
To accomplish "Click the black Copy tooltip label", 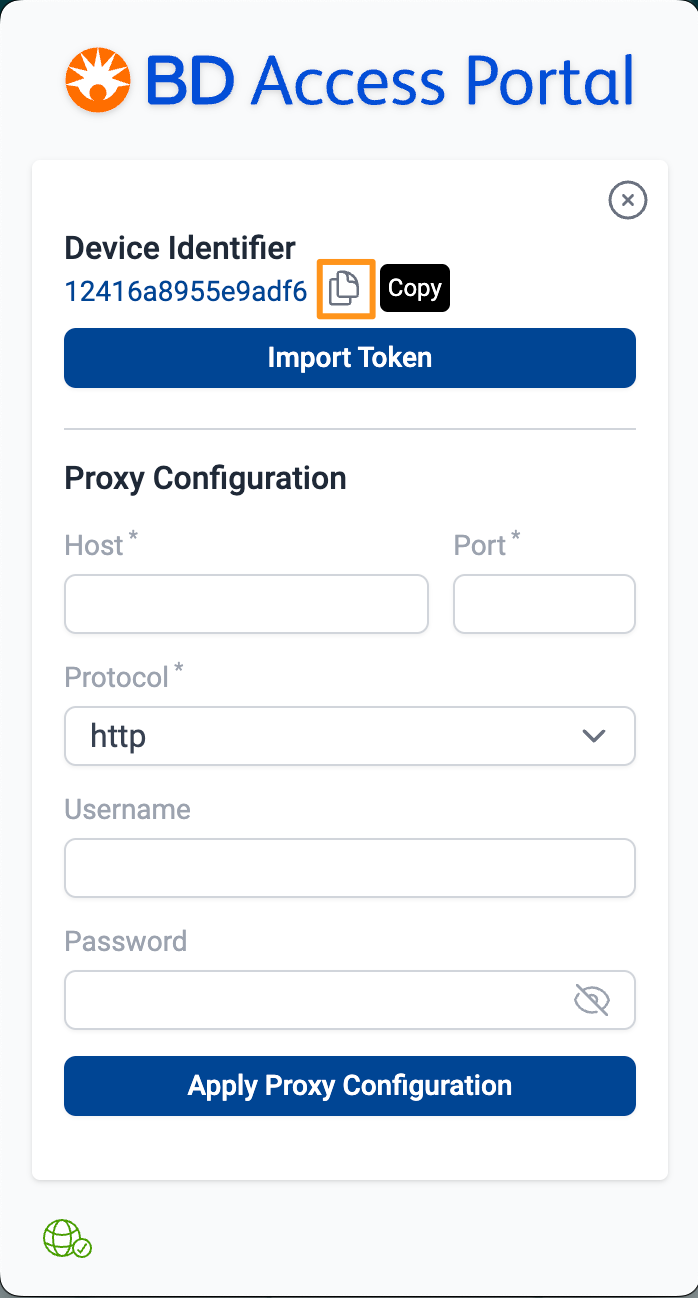I will click(415, 288).
